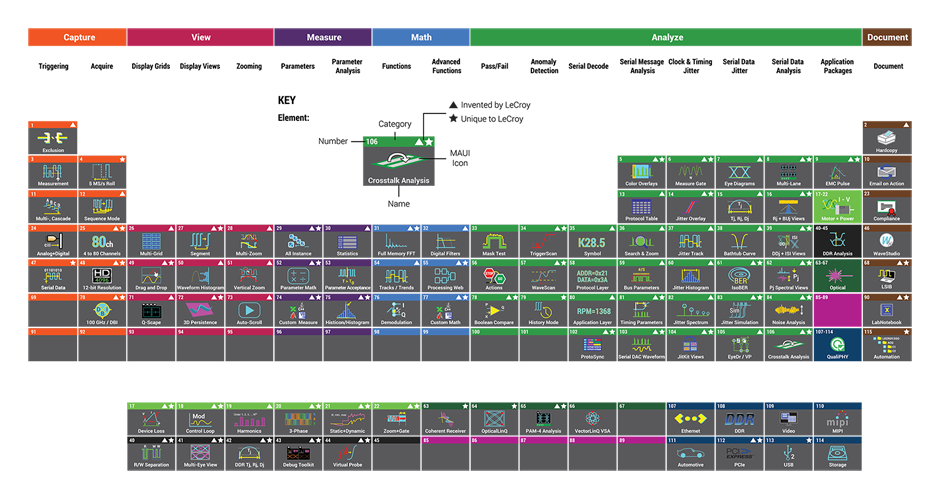Open the PCIe Express element
This screenshot has height=499, width=940.
(739, 453)
